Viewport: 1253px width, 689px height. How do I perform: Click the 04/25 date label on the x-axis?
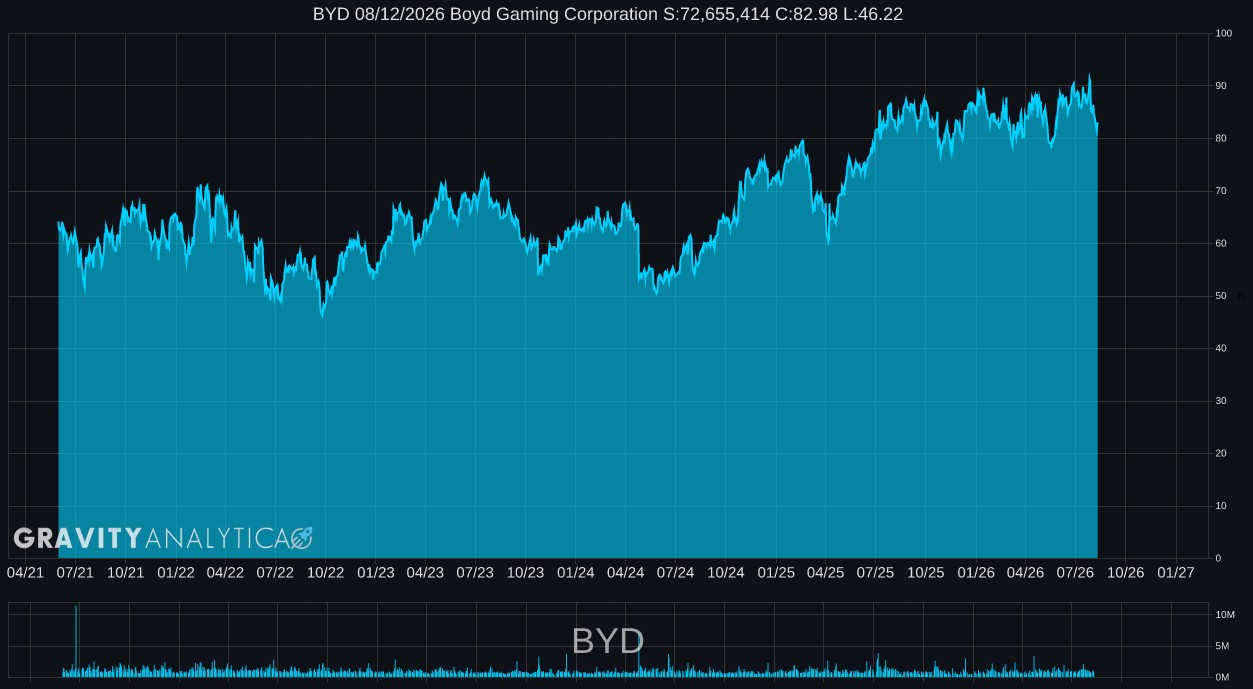(x=825, y=573)
